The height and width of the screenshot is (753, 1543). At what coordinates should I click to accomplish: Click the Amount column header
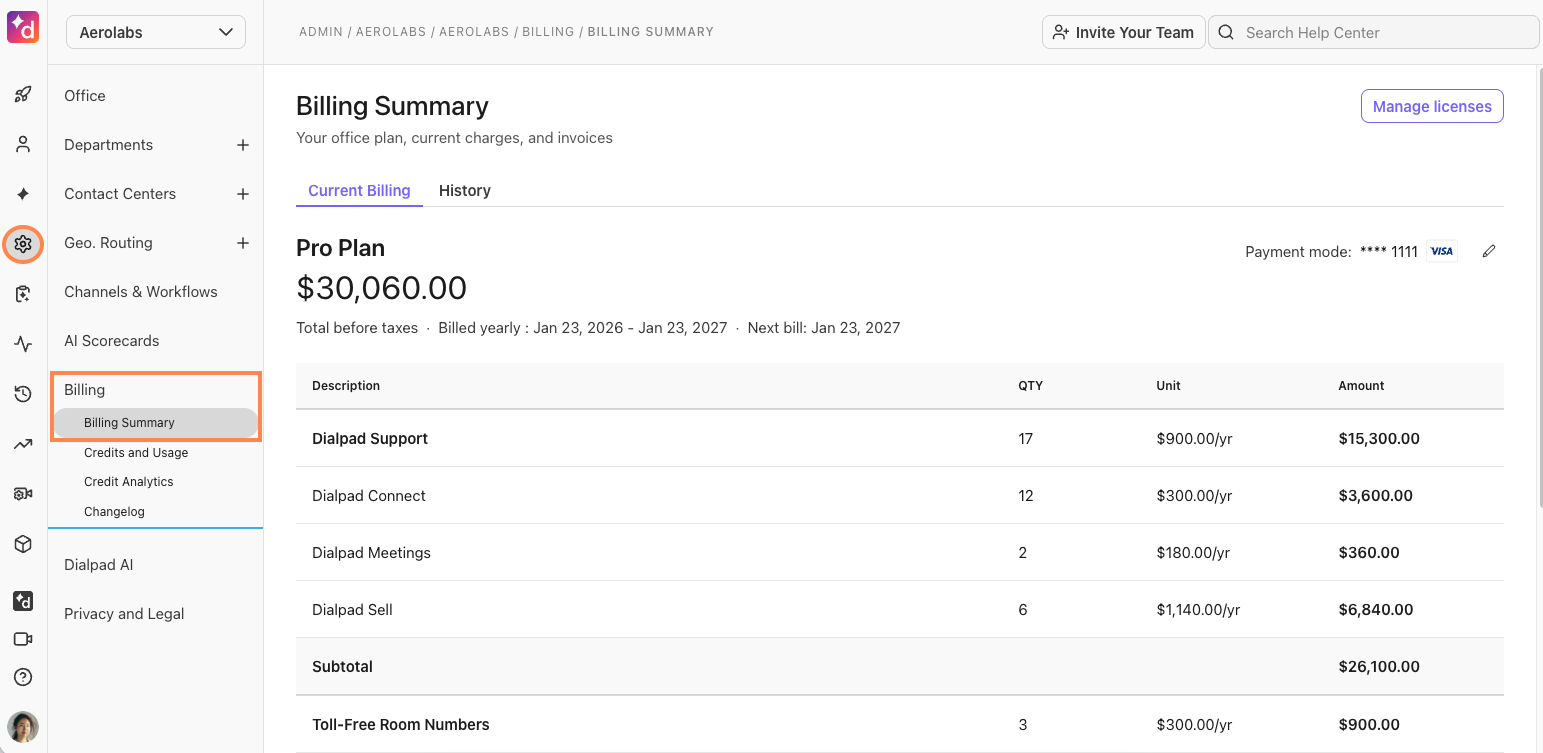point(1361,386)
